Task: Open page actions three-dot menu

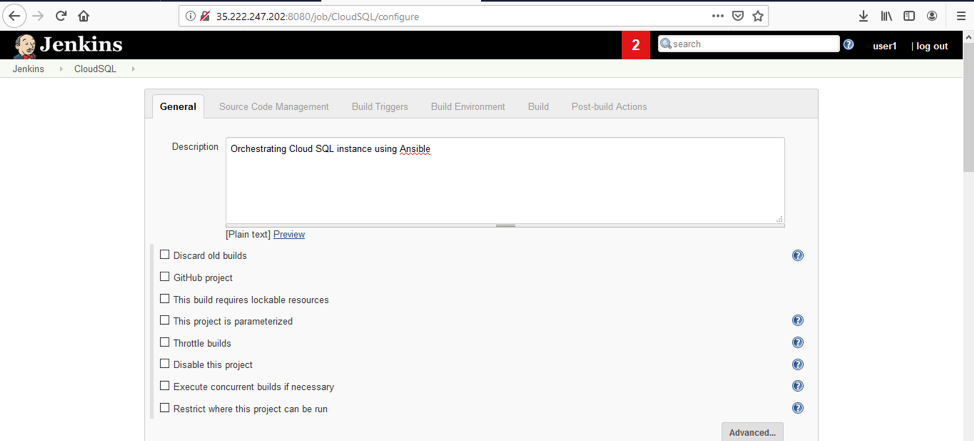Action: coord(717,16)
